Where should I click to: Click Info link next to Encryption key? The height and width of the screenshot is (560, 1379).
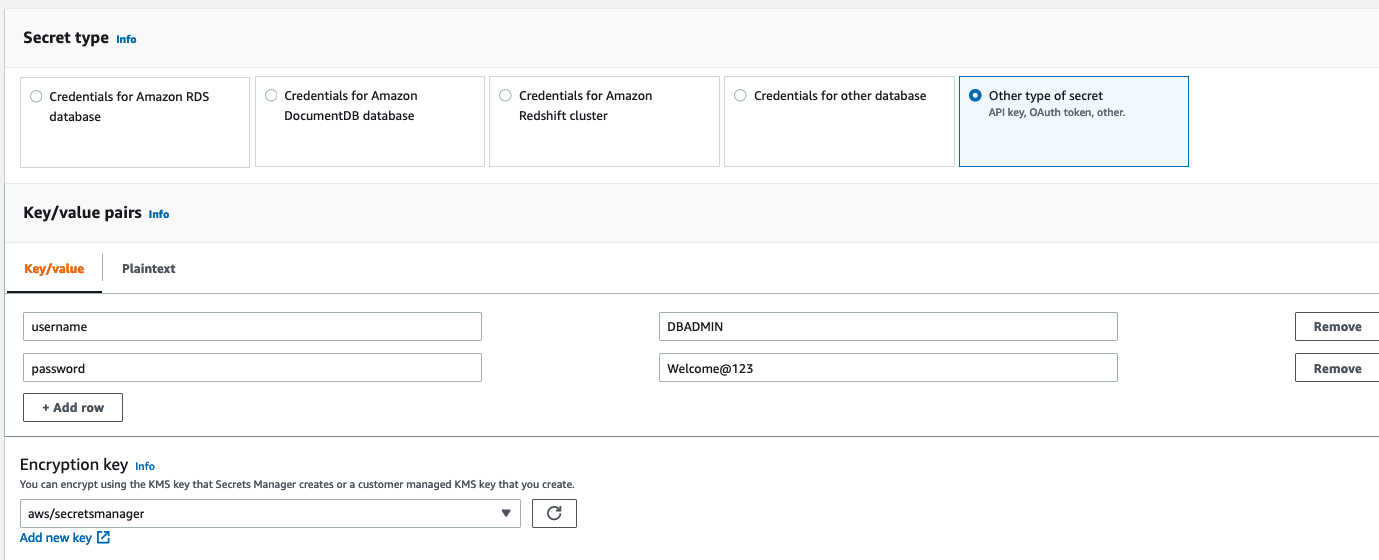click(x=145, y=466)
